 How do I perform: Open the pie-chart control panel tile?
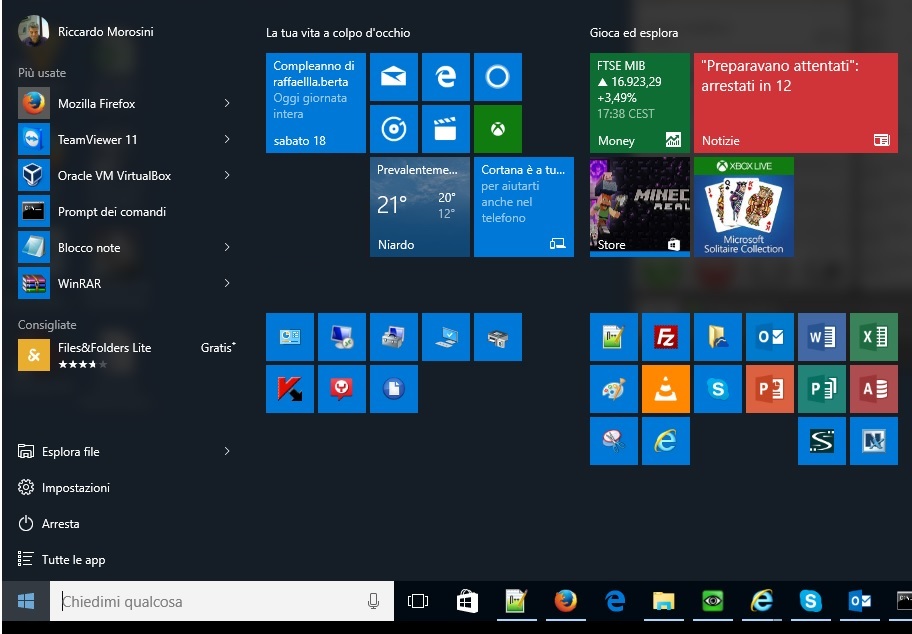tap(290, 337)
